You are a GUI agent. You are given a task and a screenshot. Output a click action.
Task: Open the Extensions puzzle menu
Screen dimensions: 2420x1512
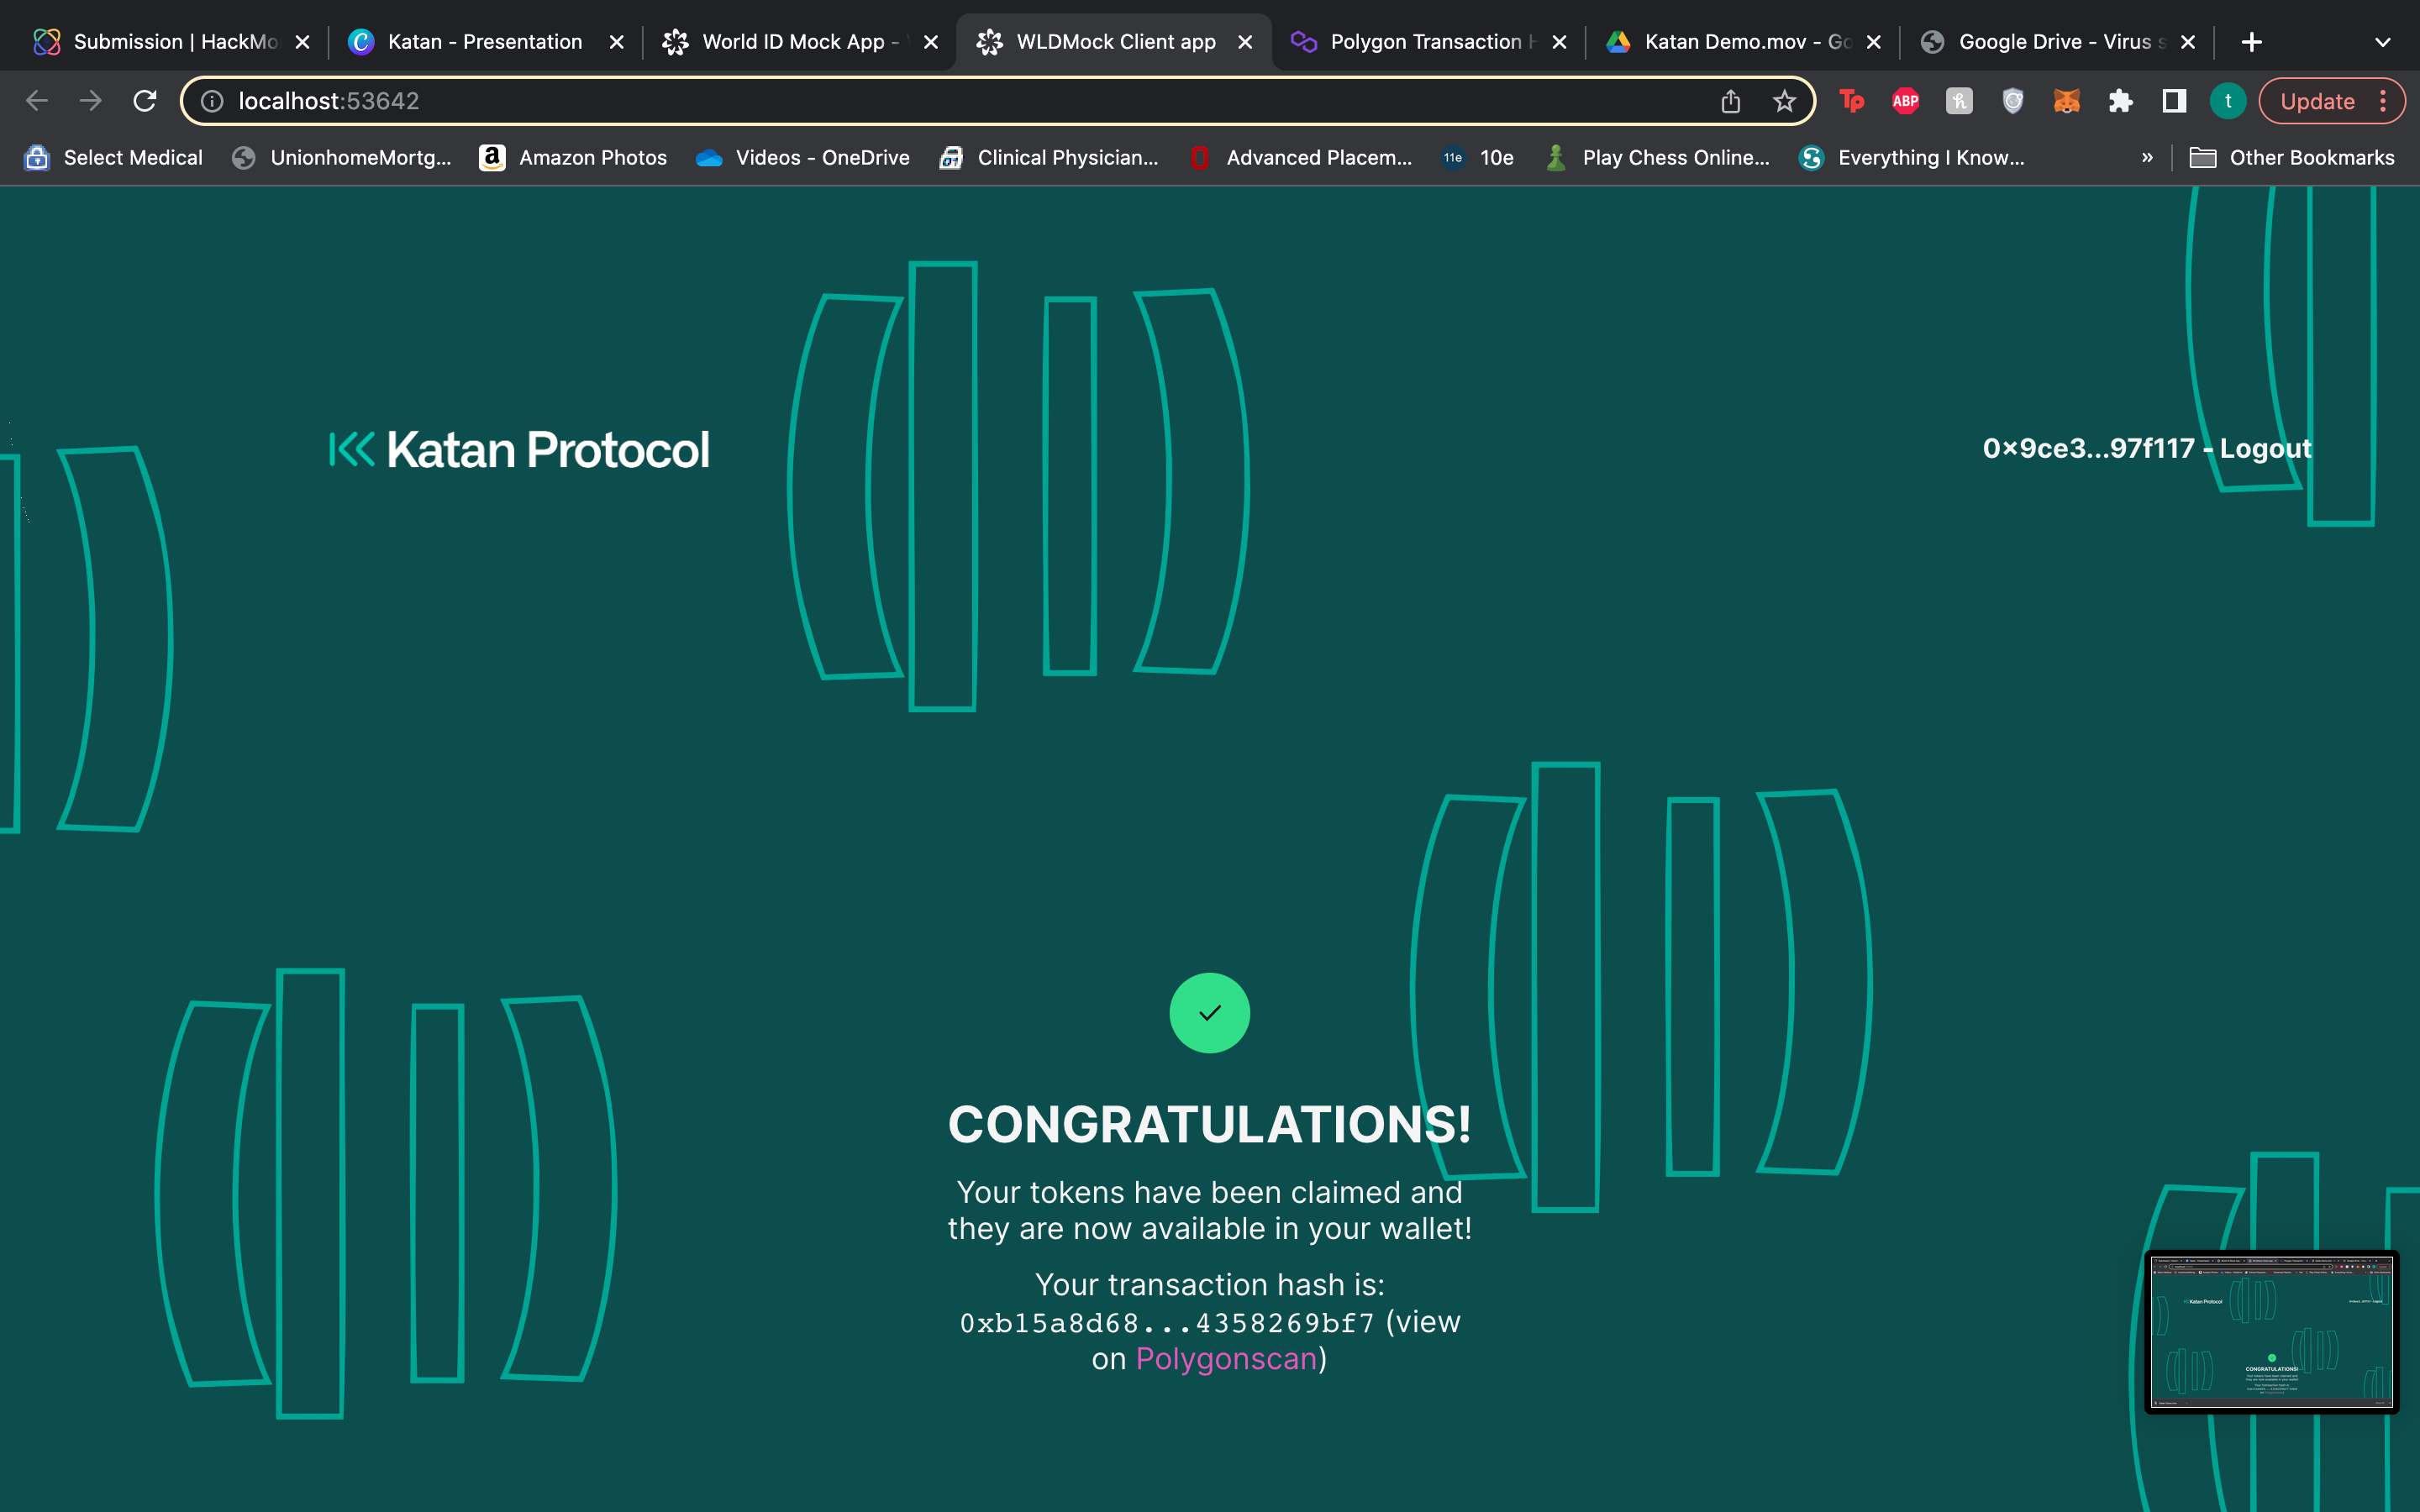(x=2121, y=101)
